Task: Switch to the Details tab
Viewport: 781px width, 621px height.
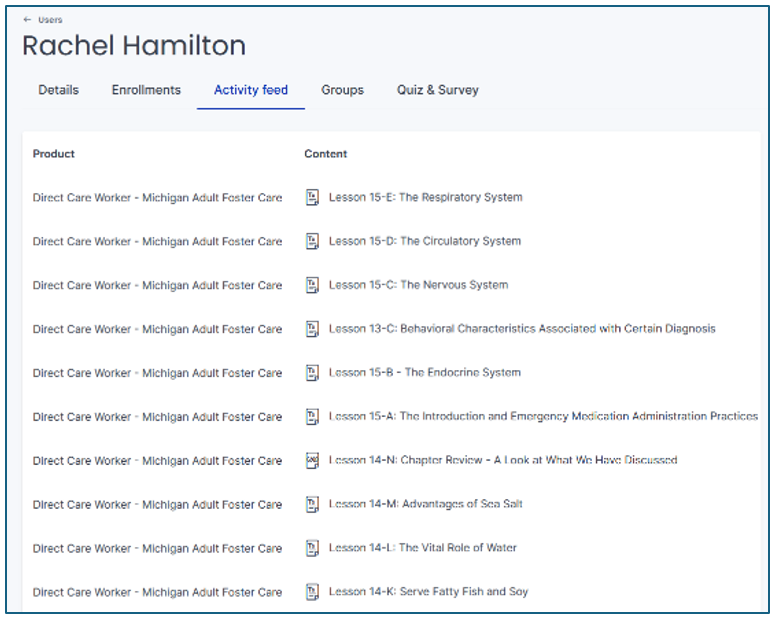Action: tap(58, 90)
